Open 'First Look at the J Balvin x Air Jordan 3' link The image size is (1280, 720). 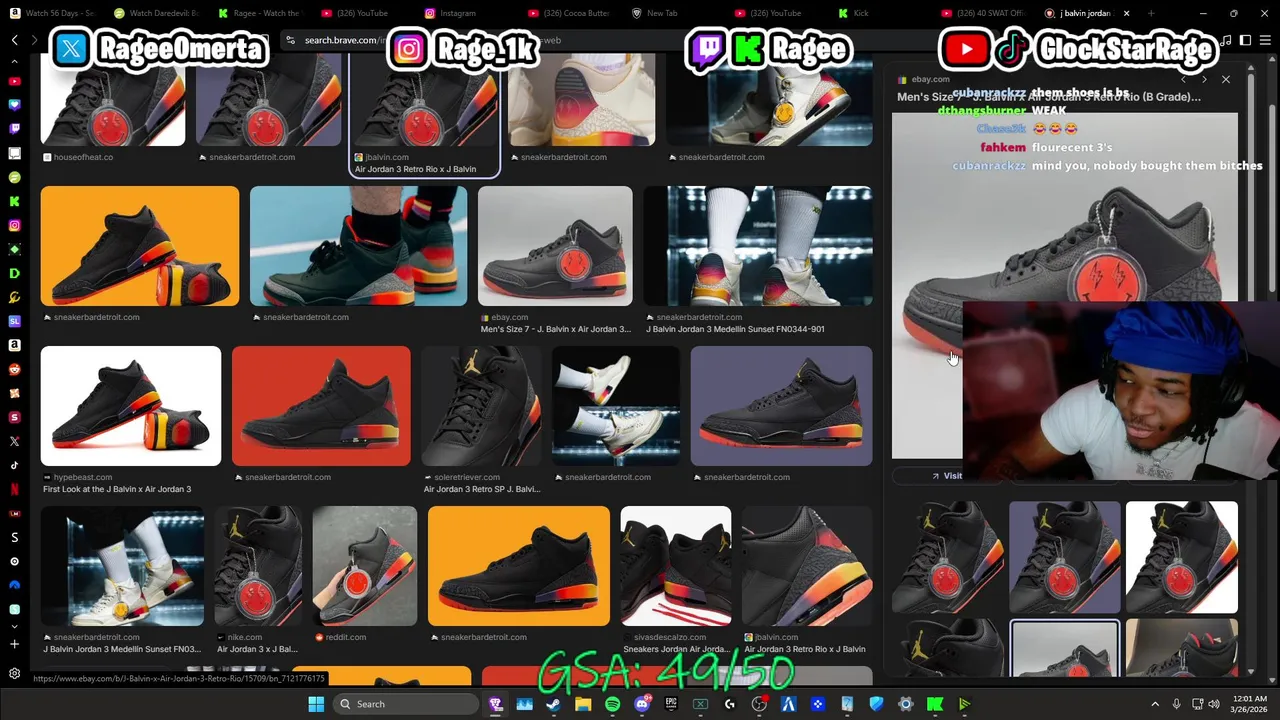pyautogui.click(x=117, y=489)
